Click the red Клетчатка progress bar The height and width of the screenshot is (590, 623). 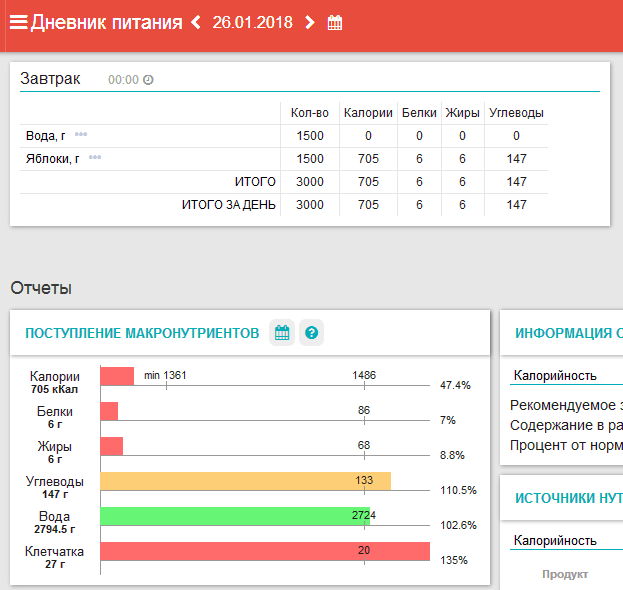point(265,551)
